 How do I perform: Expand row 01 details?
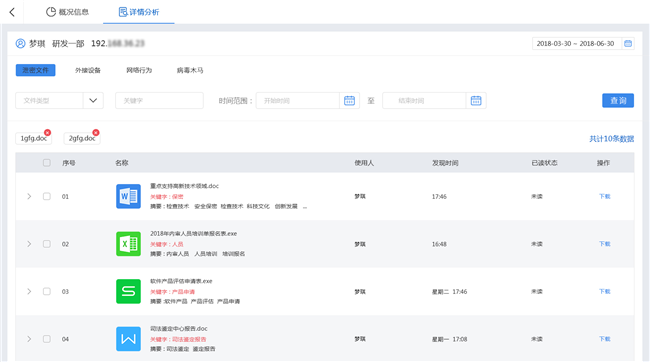[x=29, y=196]
